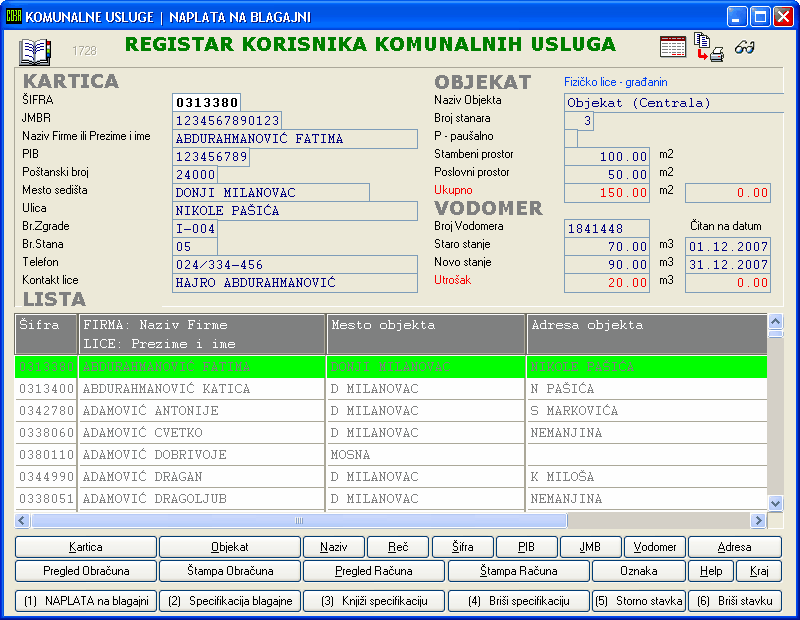The image size is (800, 620).
Task: Click the Vodomer button
Action: click(655, 547)
